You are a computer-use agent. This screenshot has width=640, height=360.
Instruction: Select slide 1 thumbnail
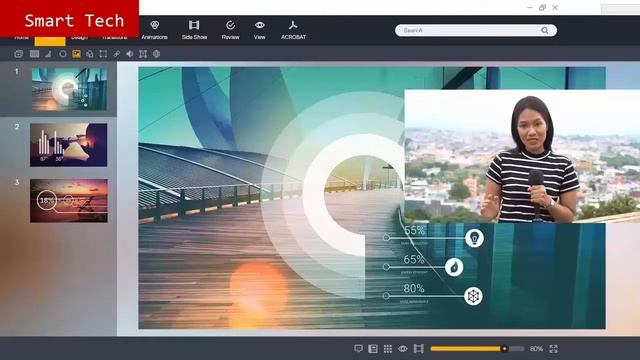tap(69, 89)
